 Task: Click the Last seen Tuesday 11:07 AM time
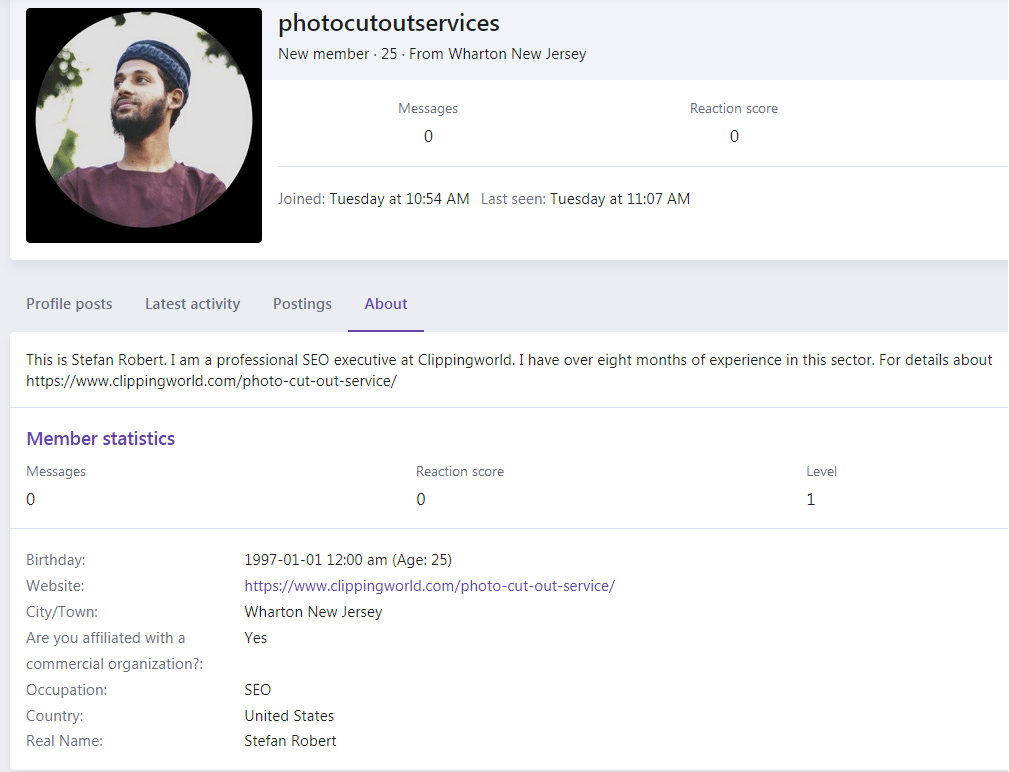pos(620,199)
